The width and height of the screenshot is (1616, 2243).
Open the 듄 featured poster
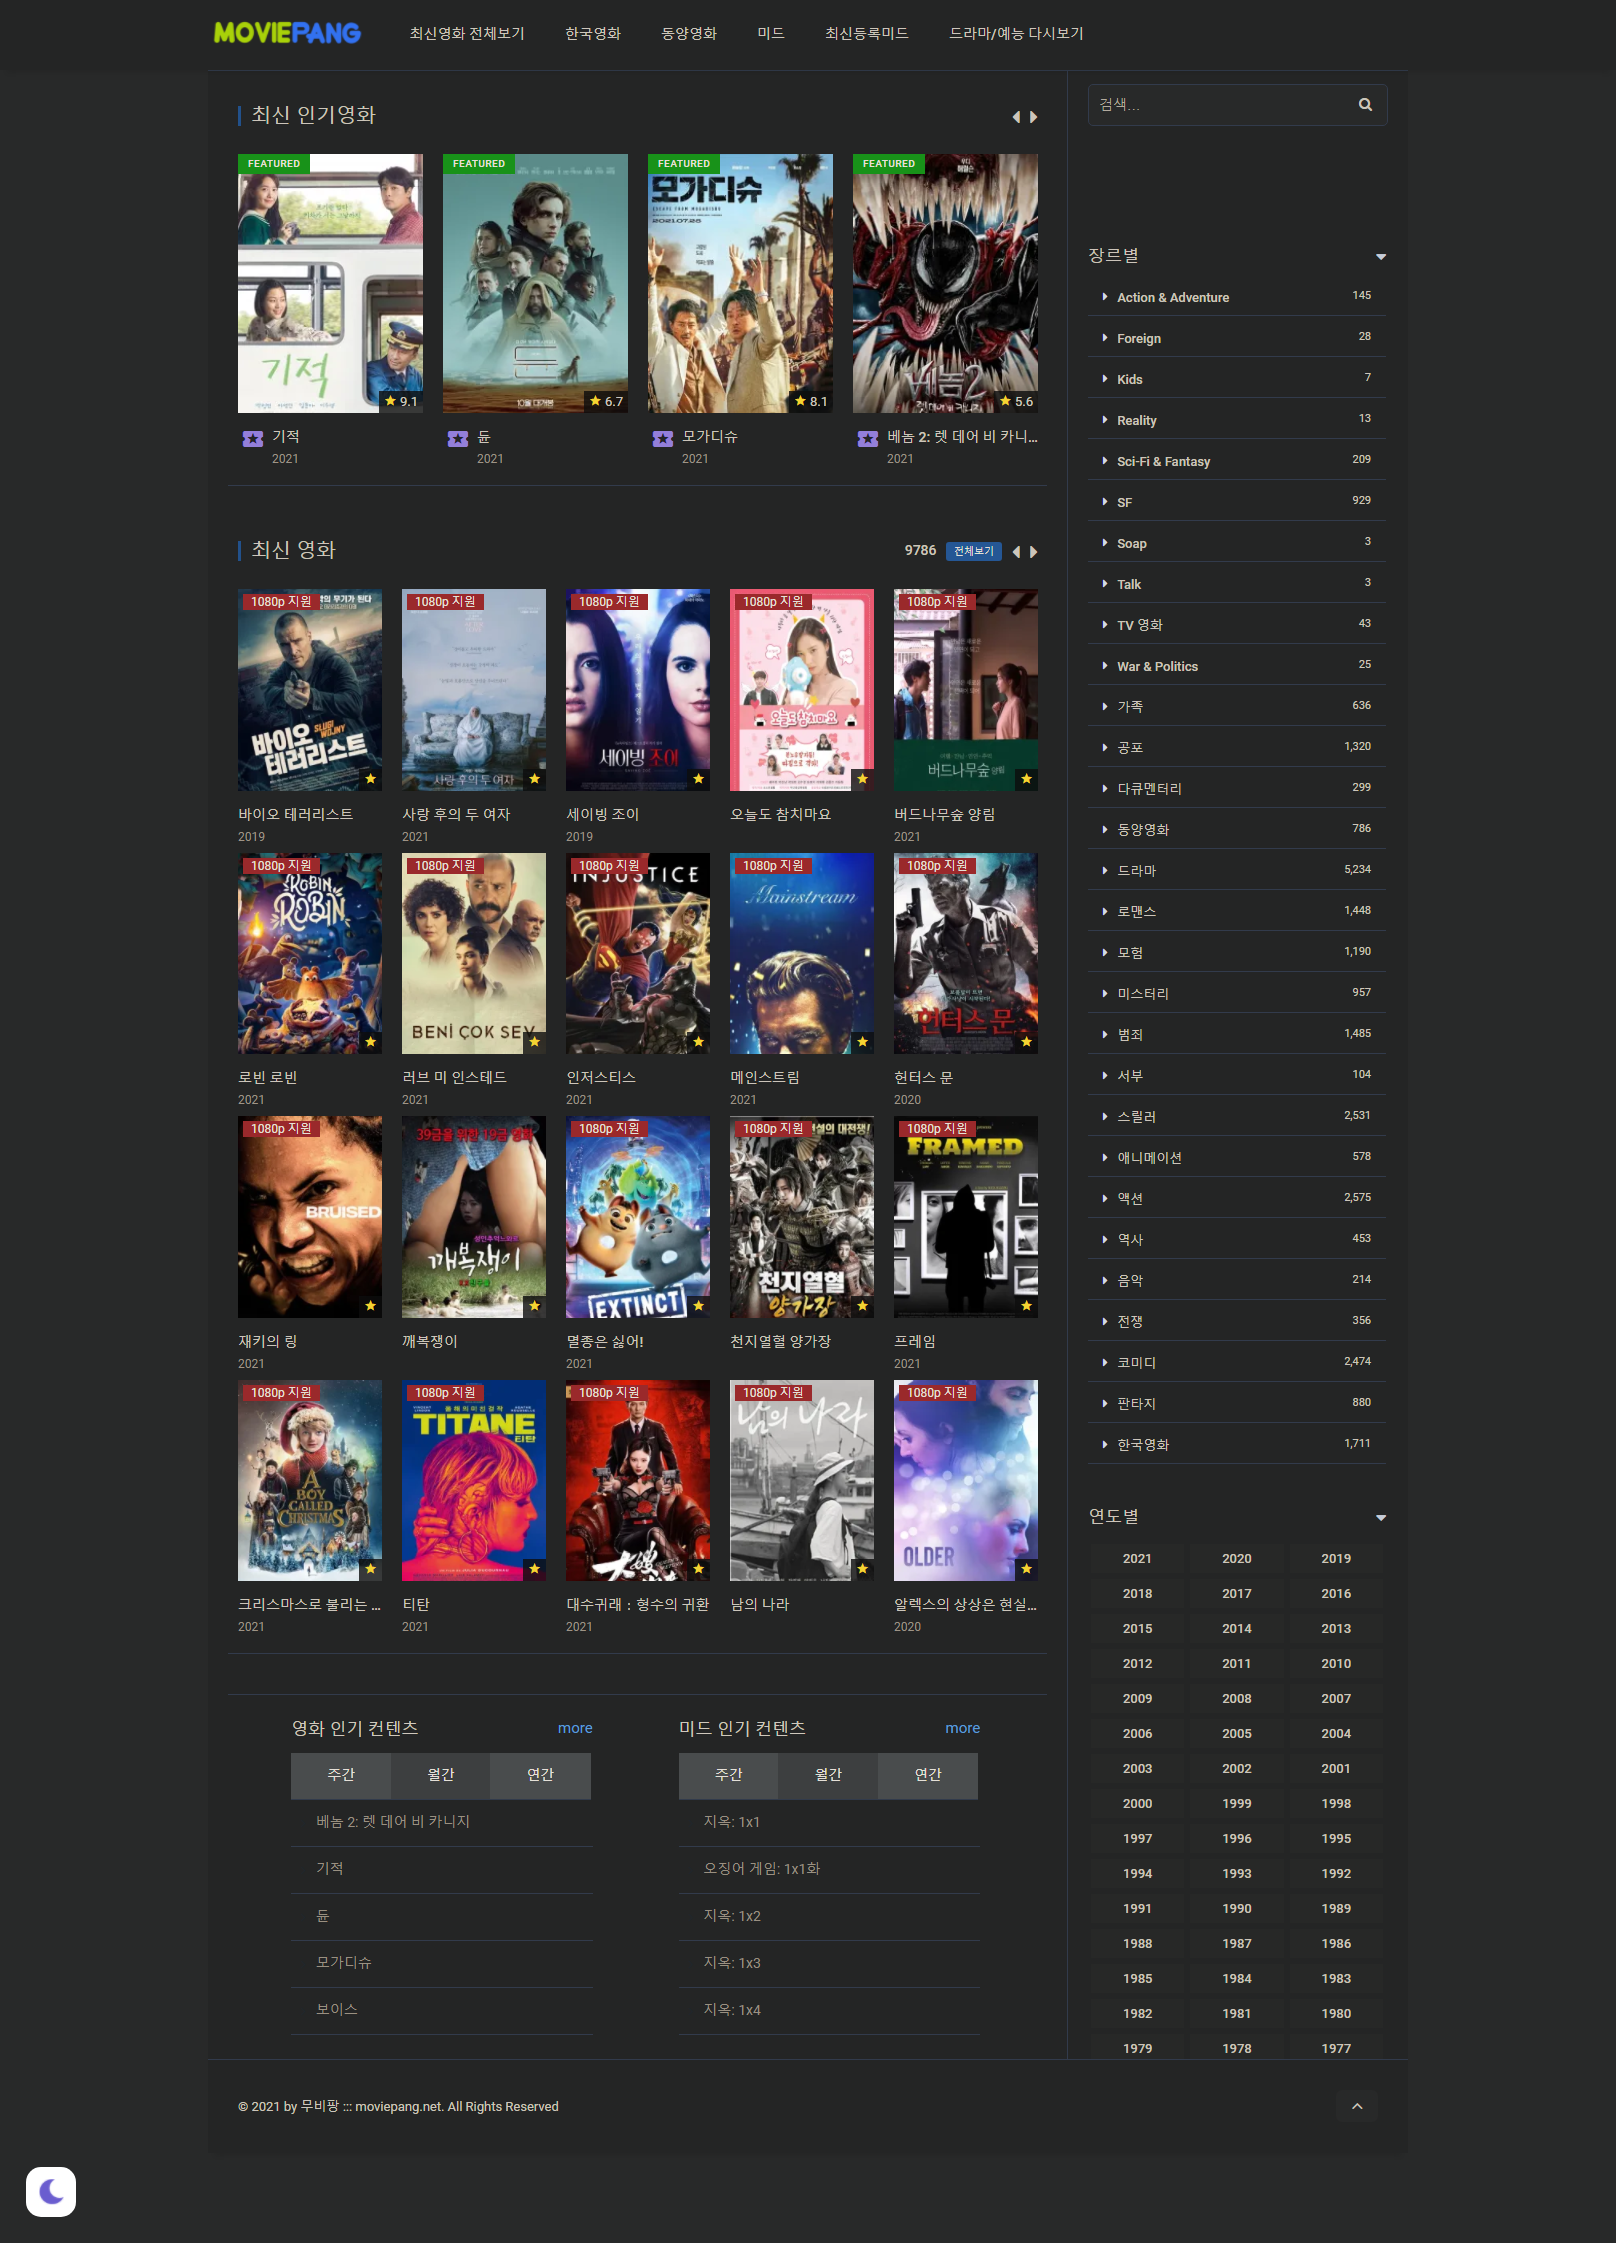(x=535, y=283)
